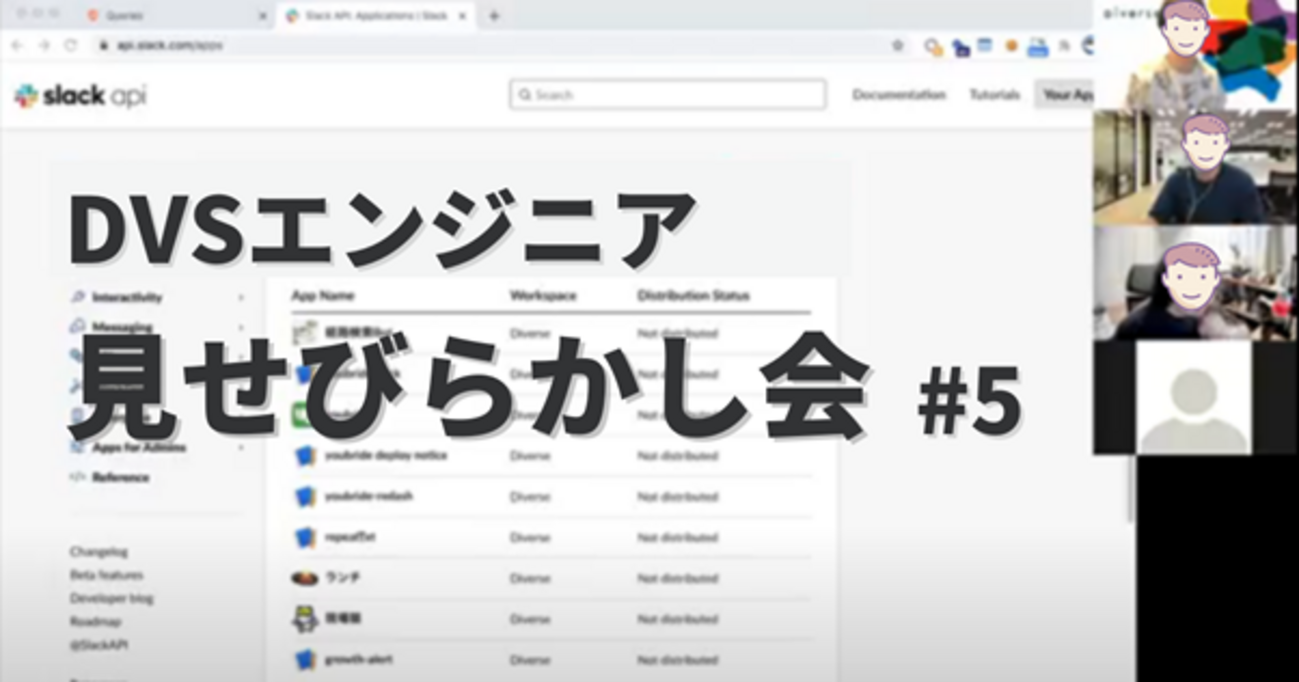The height and width of the screenshot is (682, 1299).
Task: Click the orange circle extension icon
Action: click(x=1011, y=46)
